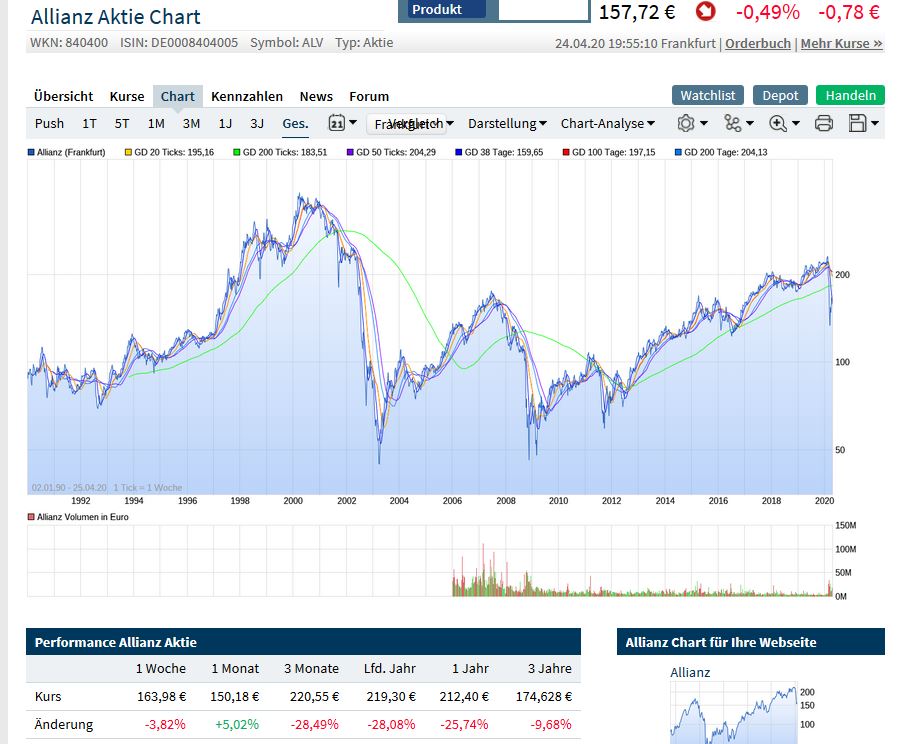Select the Chart tab
This screenshot has height=744, width=899.
click(178, 96)
